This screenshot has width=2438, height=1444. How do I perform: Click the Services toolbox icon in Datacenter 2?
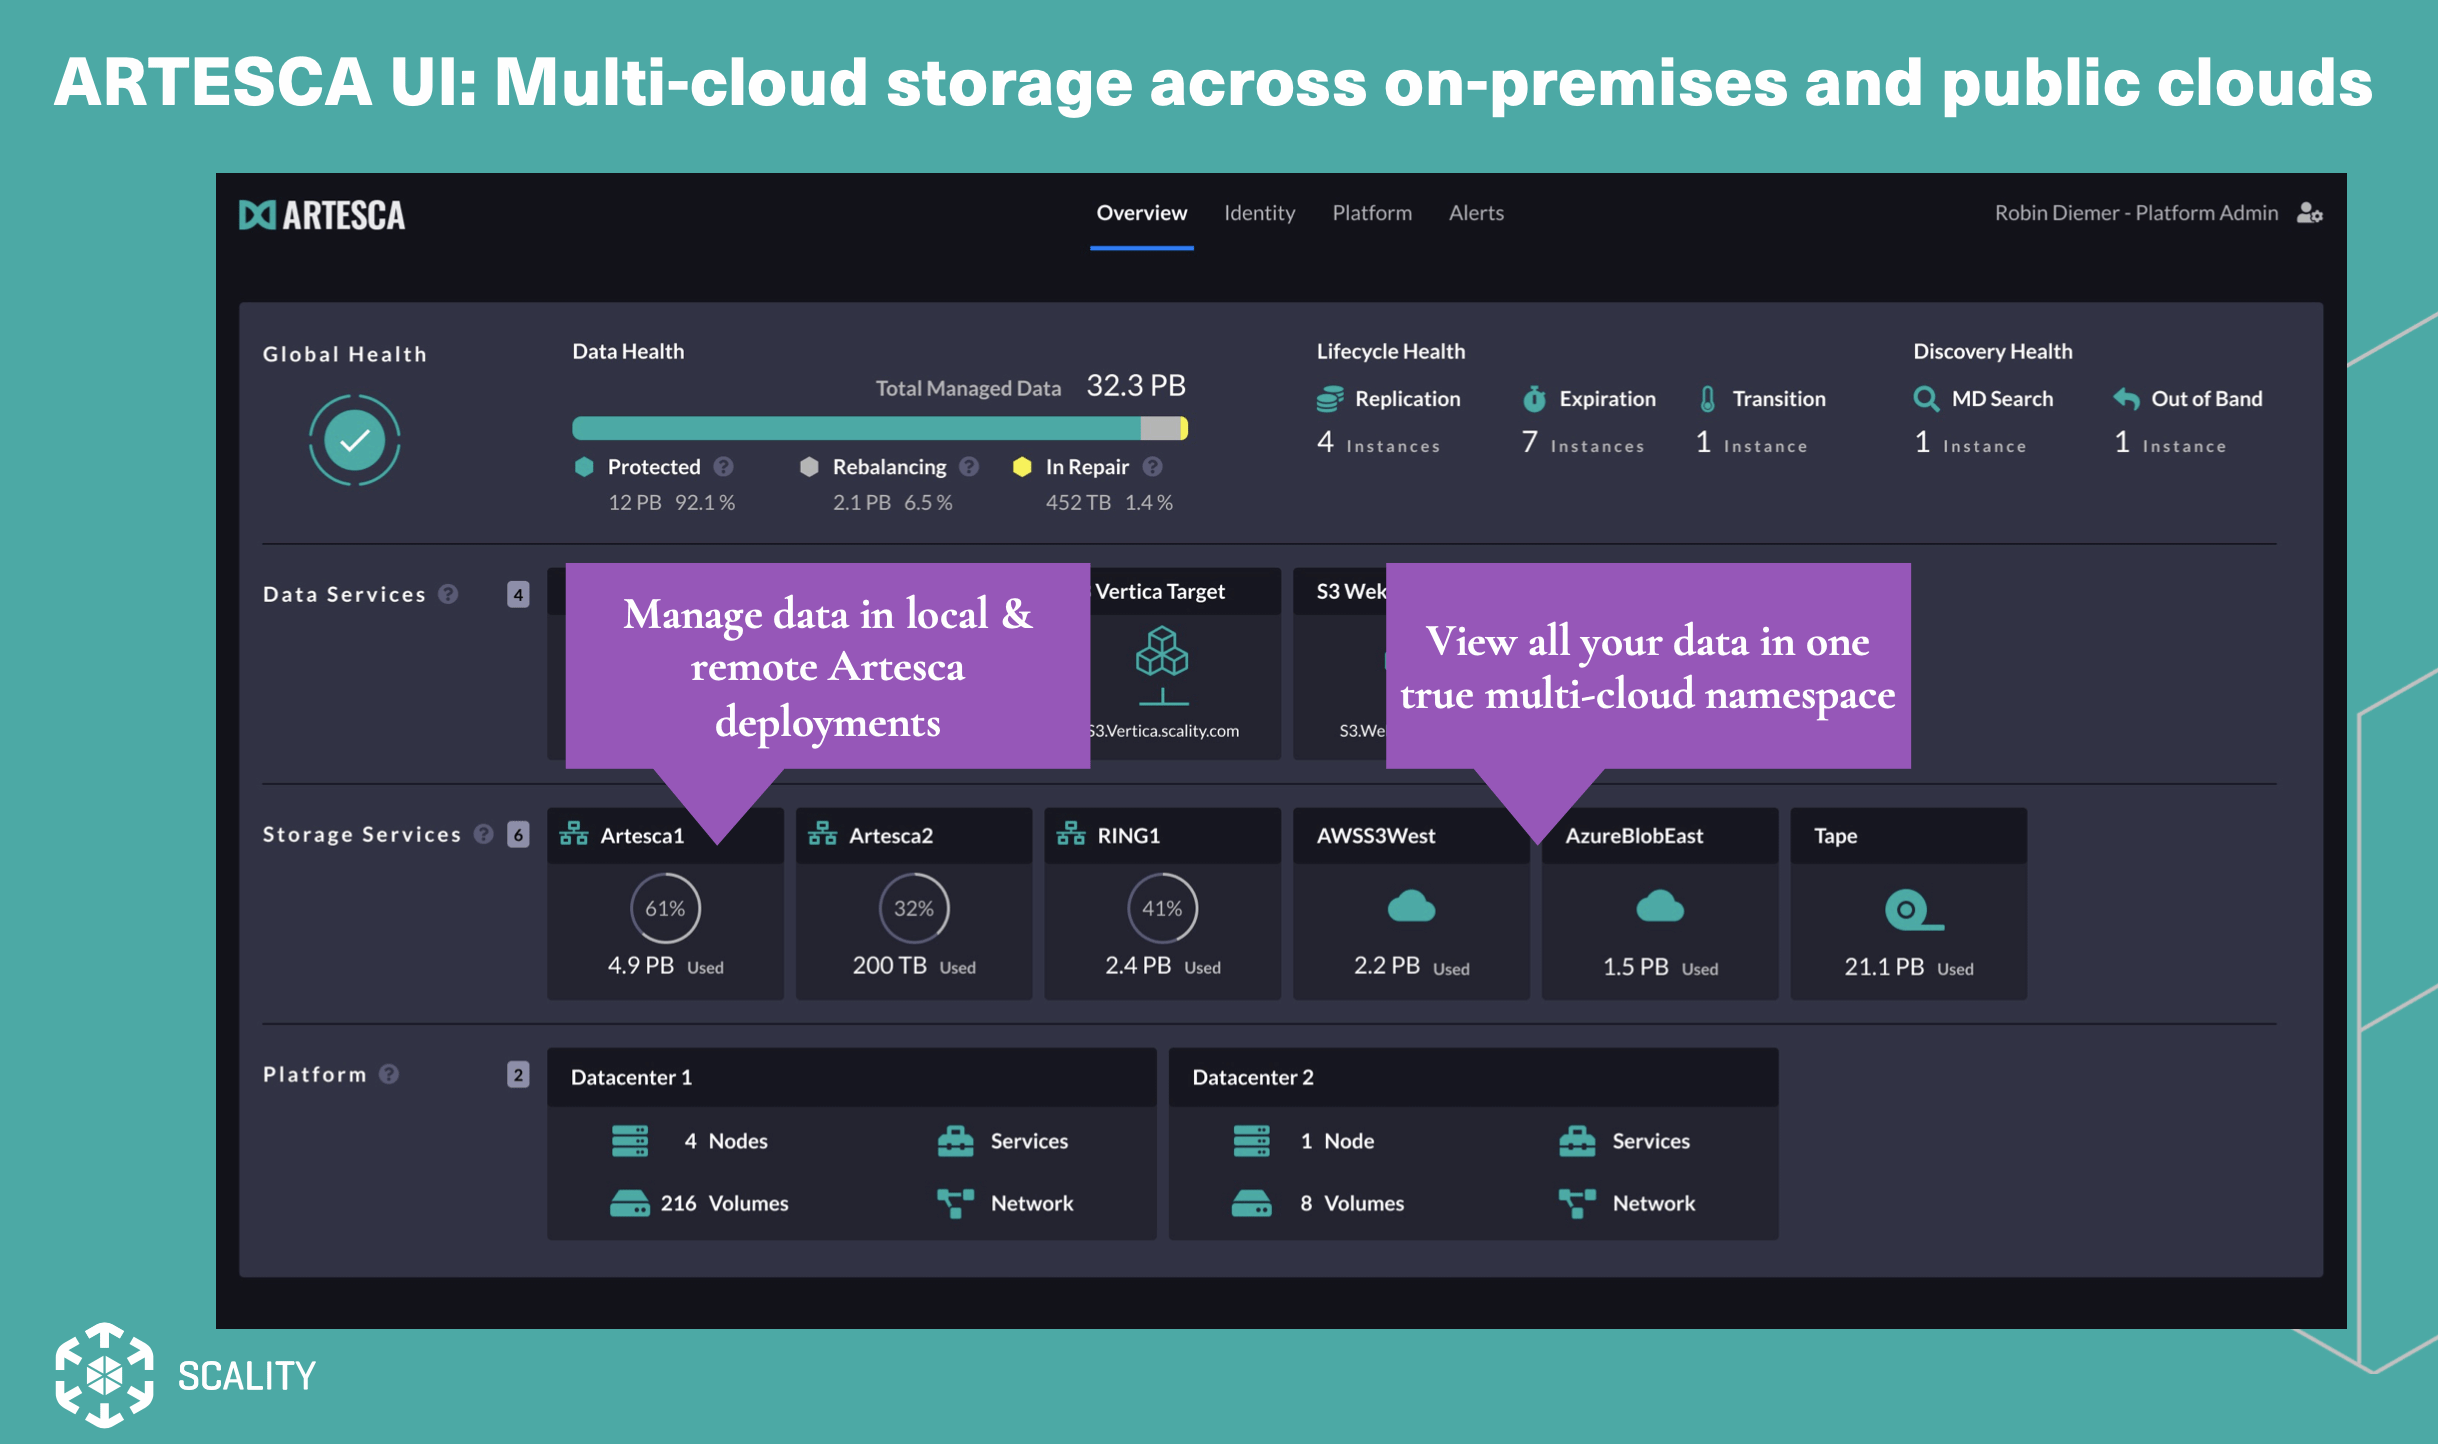(x=1578, y=1140)
